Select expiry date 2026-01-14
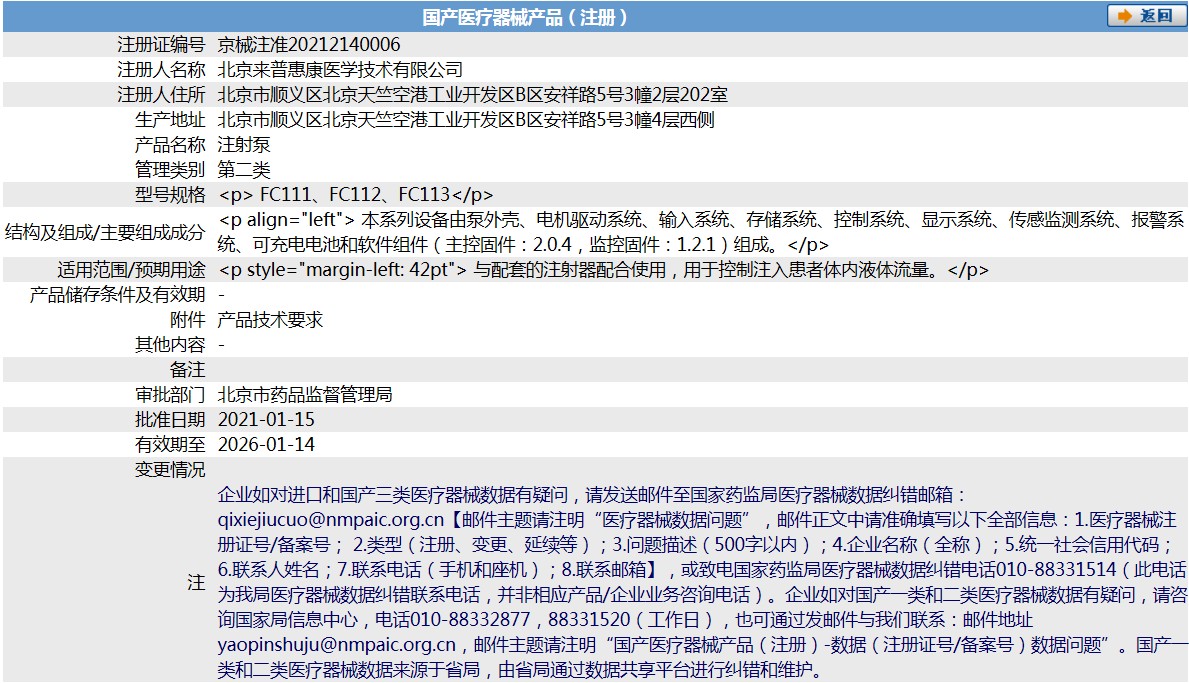Viewport: 1189px width, 683px height. [x=266, y=445]
